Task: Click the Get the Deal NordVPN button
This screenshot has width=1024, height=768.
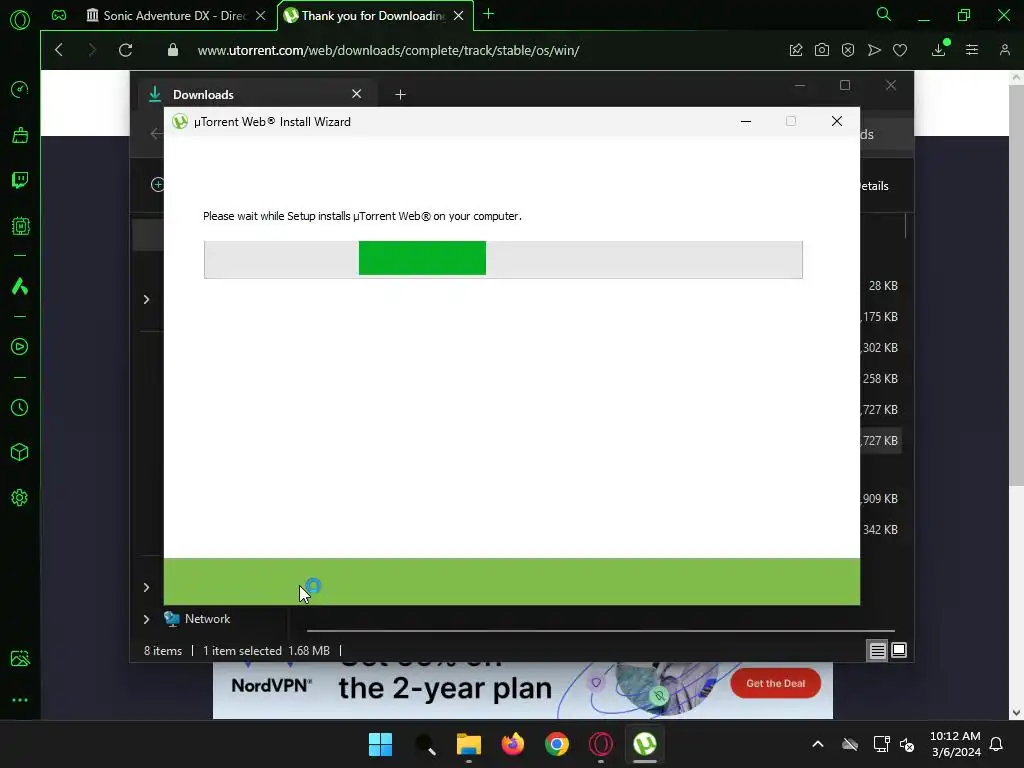Action: point(775,683)
